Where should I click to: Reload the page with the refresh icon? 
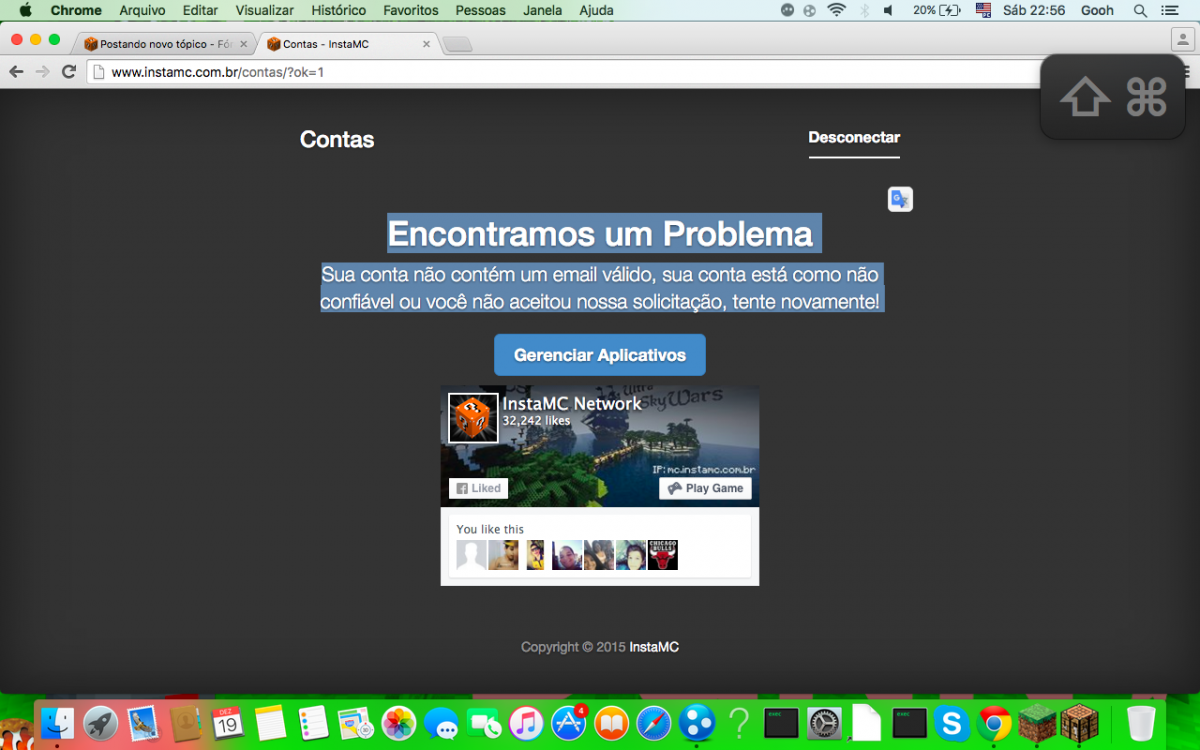point(69,72)
